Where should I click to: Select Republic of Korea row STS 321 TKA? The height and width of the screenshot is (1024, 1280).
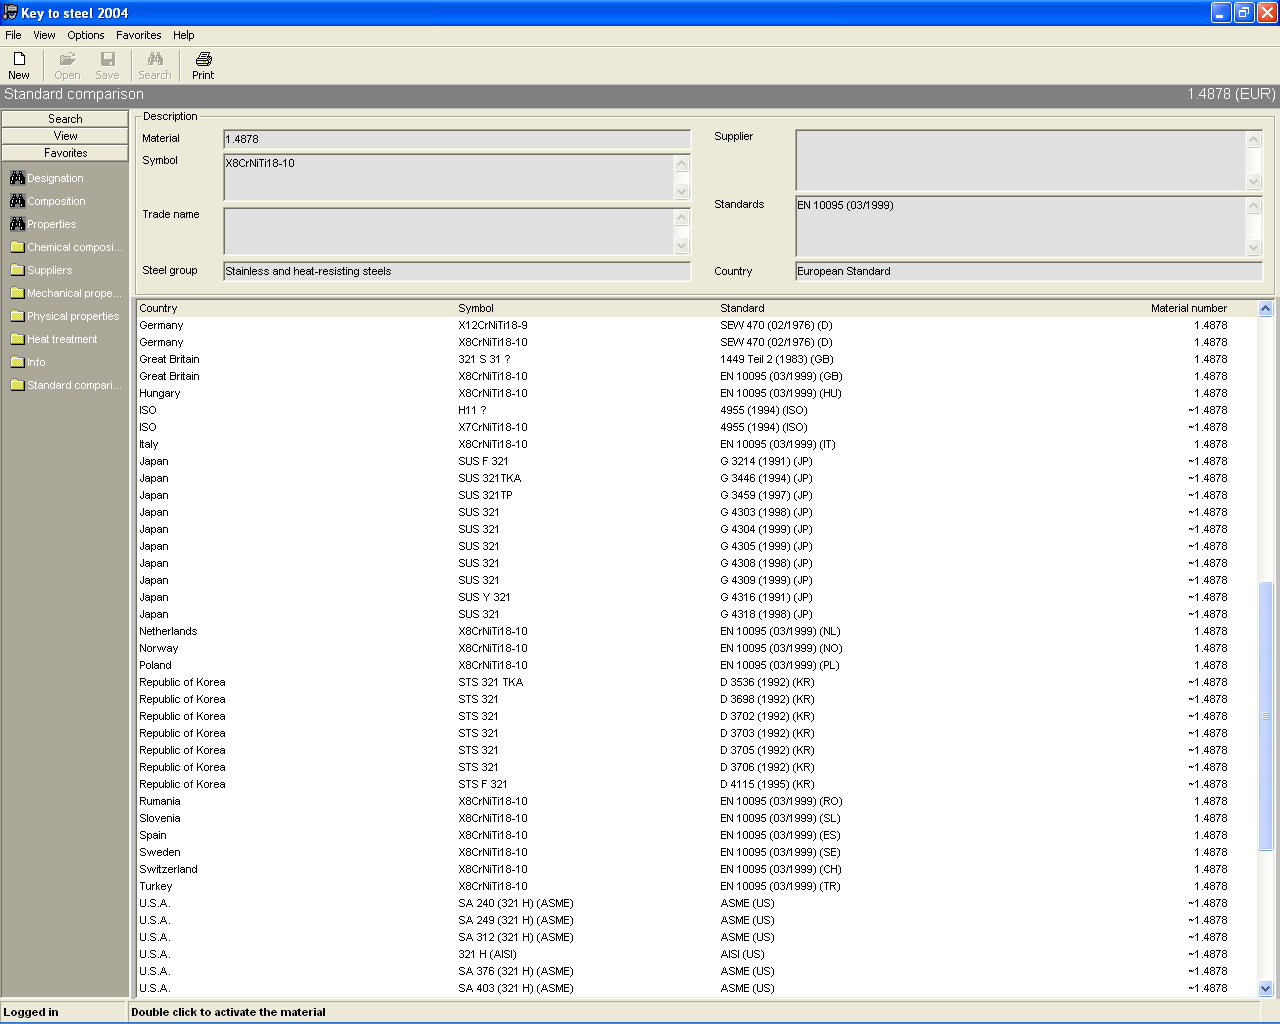click(696, 682)
